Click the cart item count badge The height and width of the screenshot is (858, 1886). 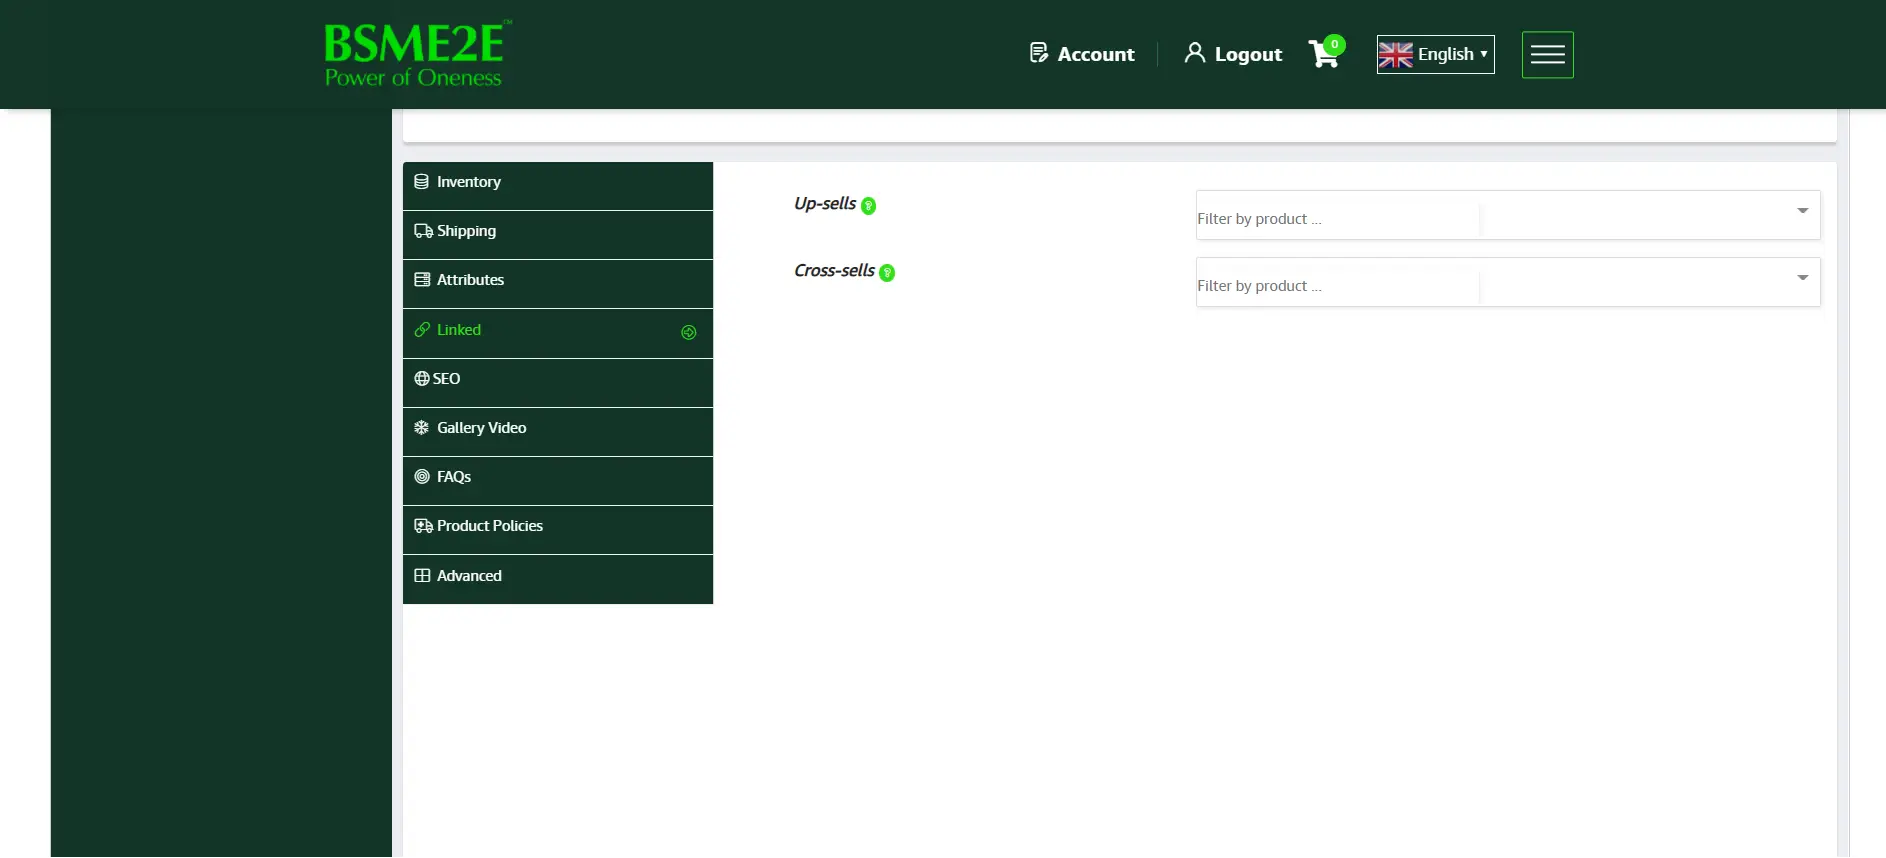pos(1334,45)
